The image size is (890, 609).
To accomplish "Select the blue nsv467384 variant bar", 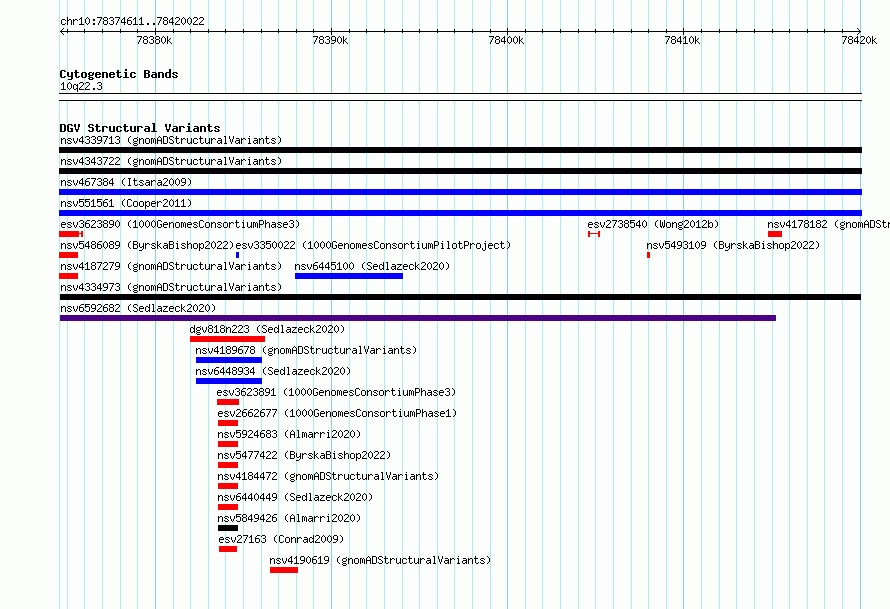I will [x=460, y=192].
